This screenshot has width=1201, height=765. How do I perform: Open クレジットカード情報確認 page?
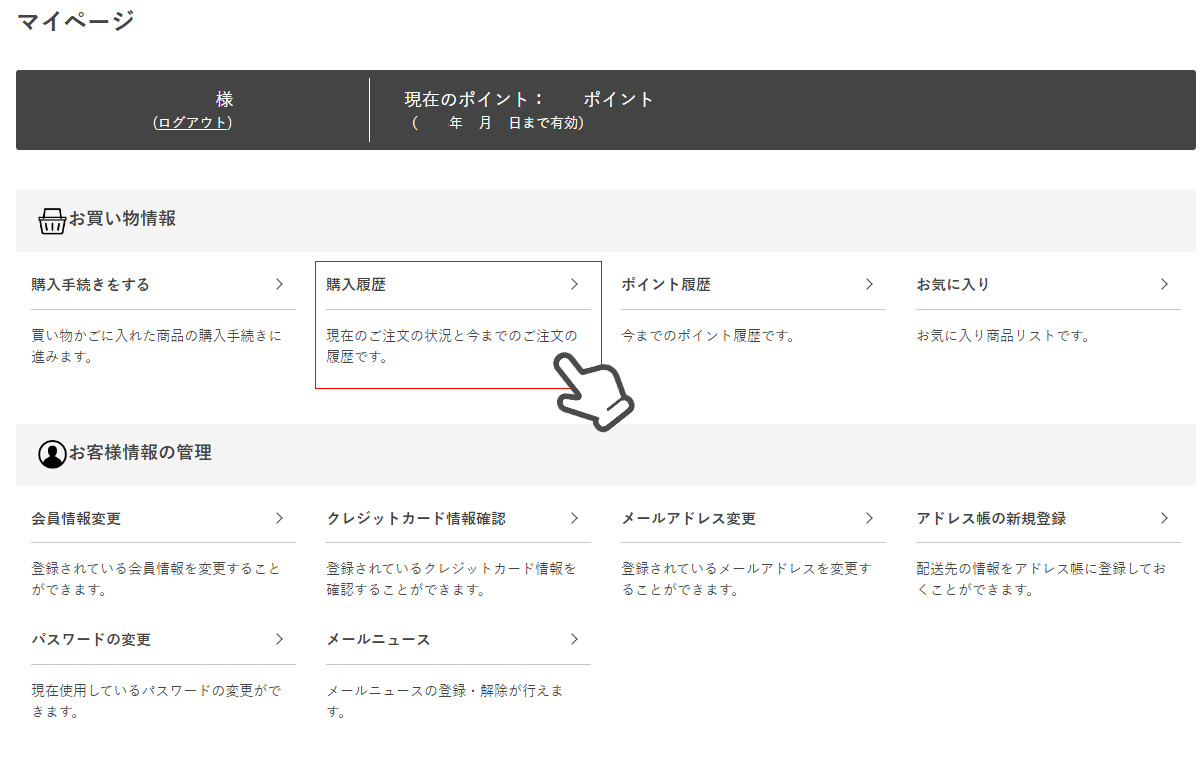(416, 519)
